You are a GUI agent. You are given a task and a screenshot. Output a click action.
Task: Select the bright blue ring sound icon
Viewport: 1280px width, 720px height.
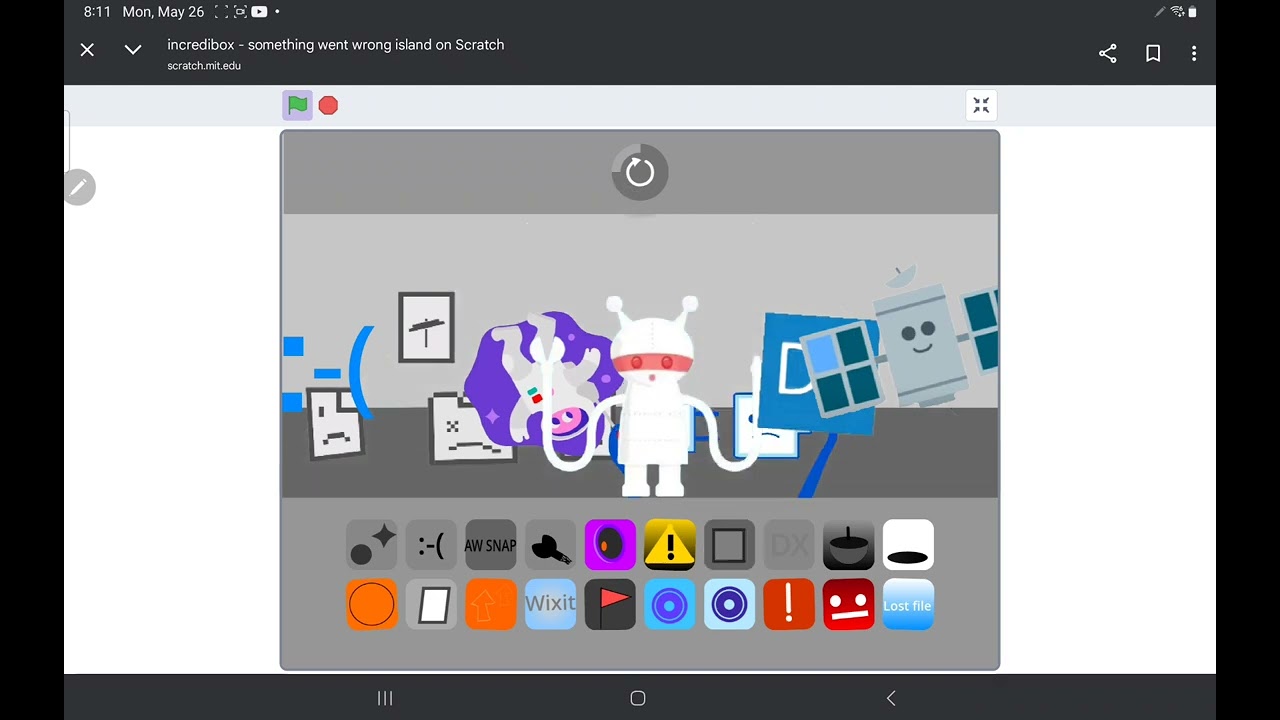670,605
